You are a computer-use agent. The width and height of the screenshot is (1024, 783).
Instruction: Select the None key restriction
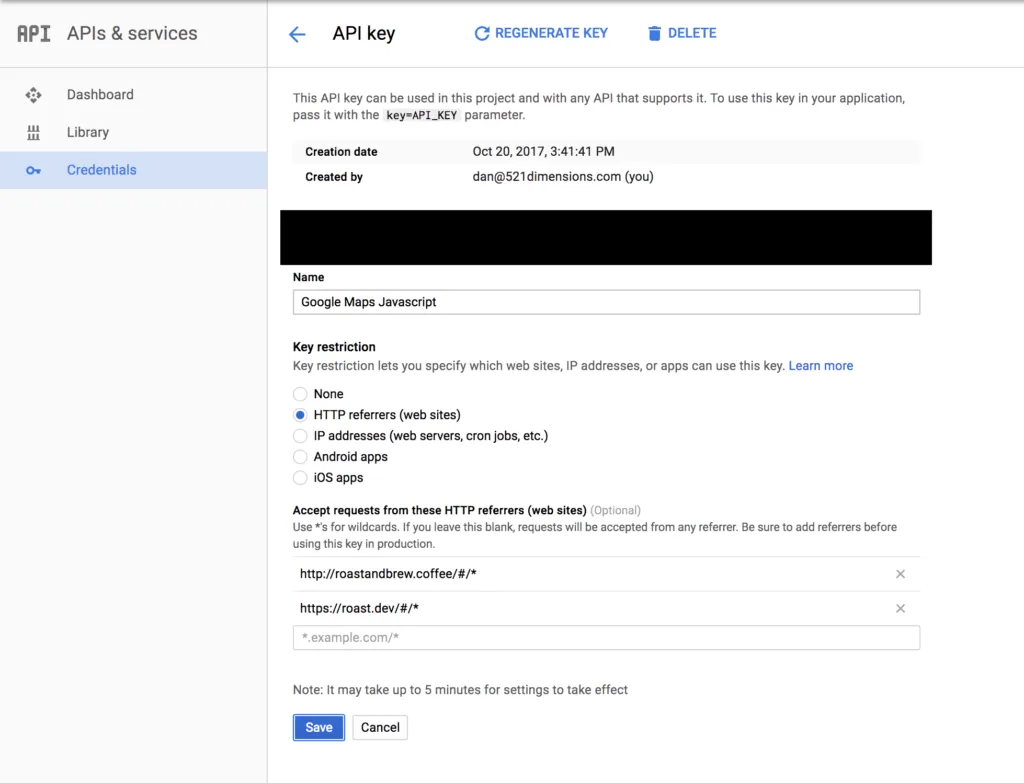(x=300, y=394)
